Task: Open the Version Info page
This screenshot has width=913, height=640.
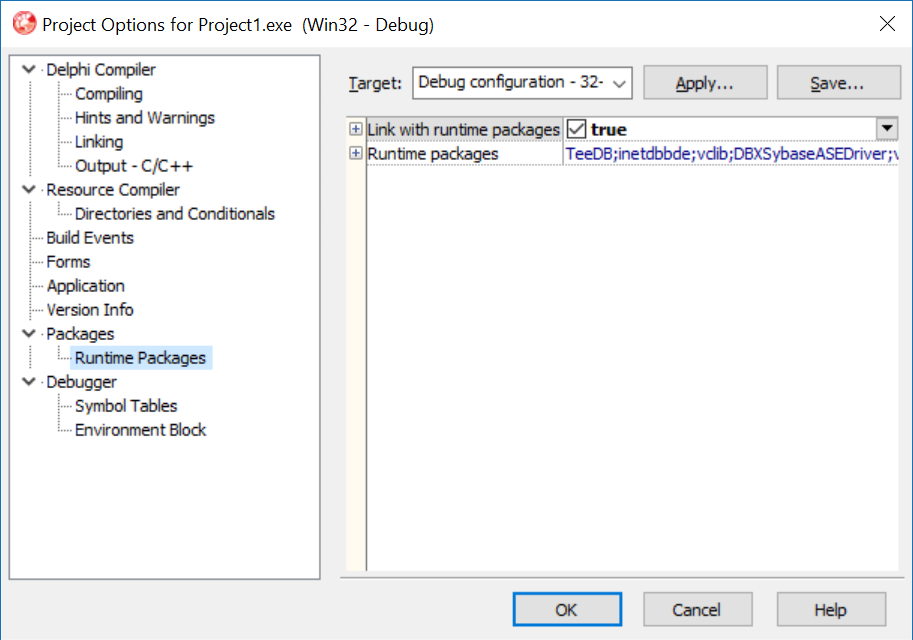Action: pyautogui.click(x=90, y=310)
